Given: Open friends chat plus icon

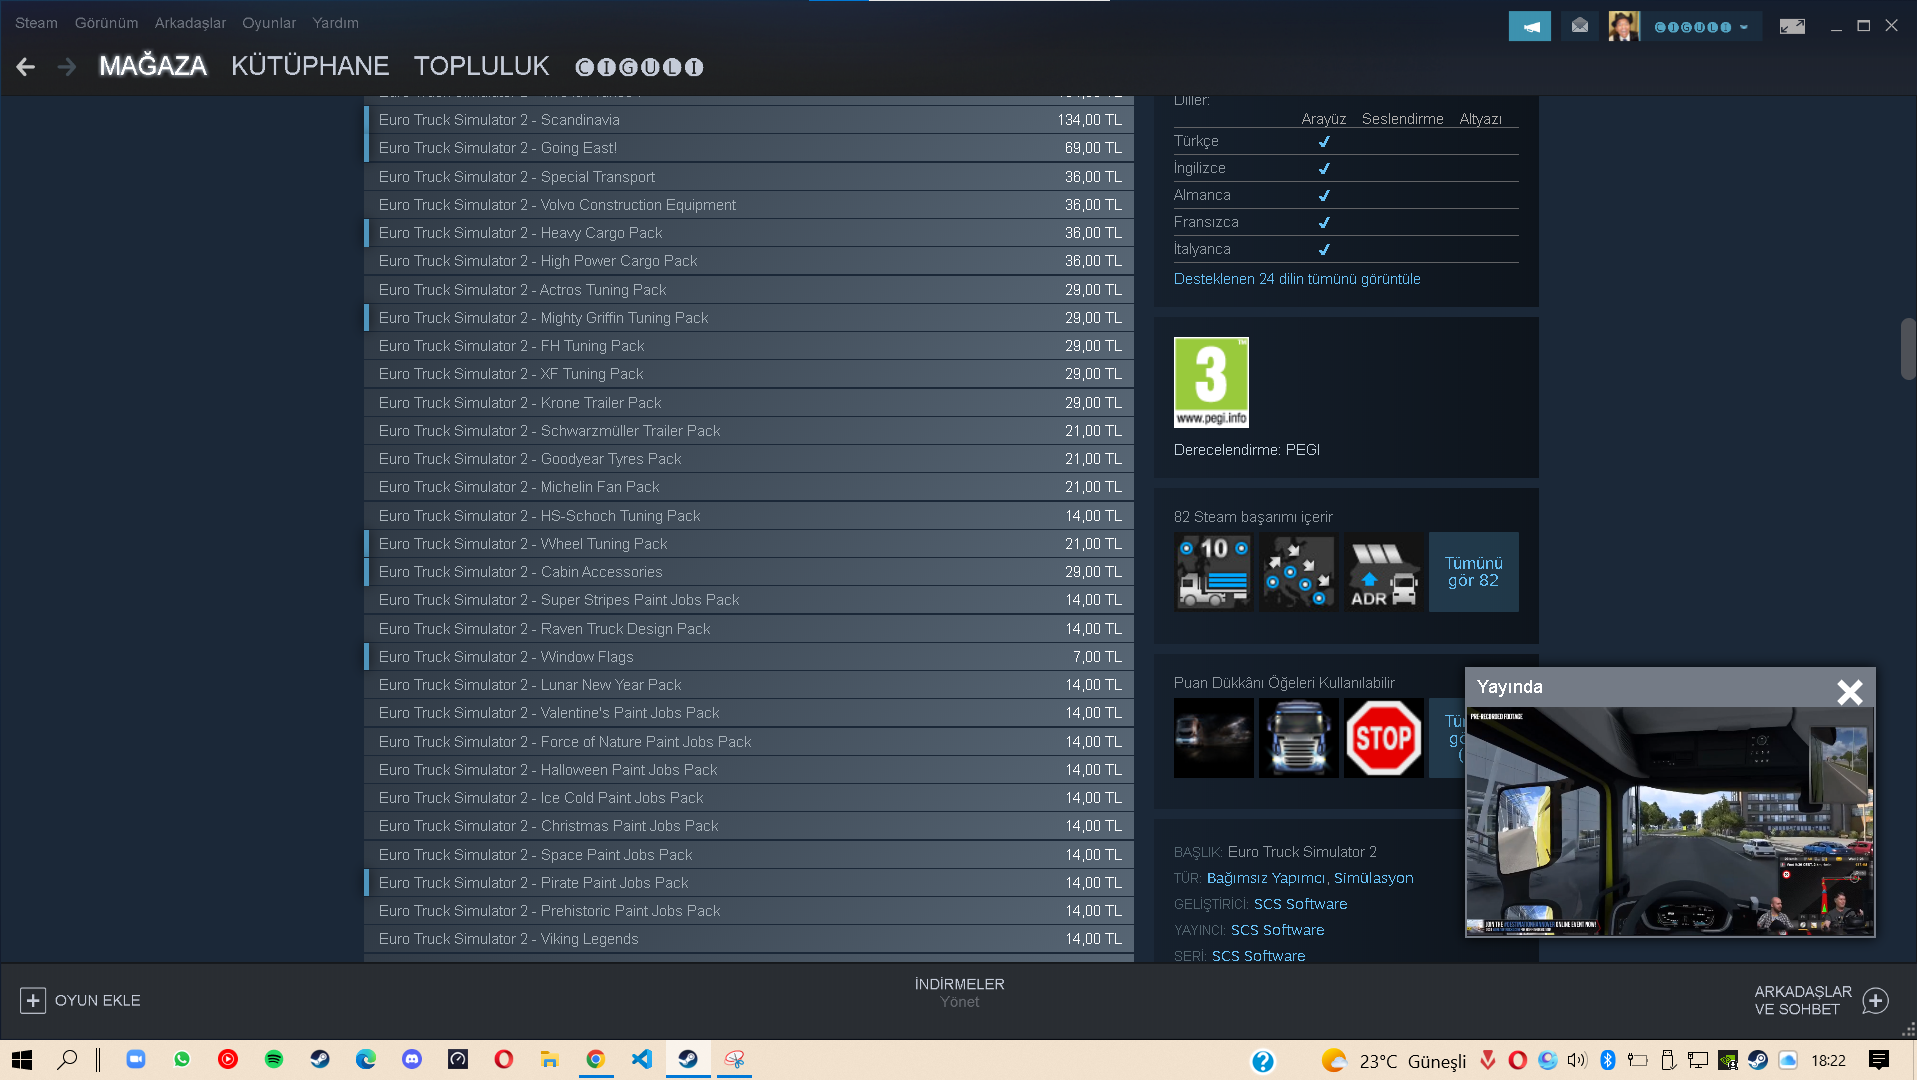Looking at the screenshot, I should (x=1876, y=1000).
